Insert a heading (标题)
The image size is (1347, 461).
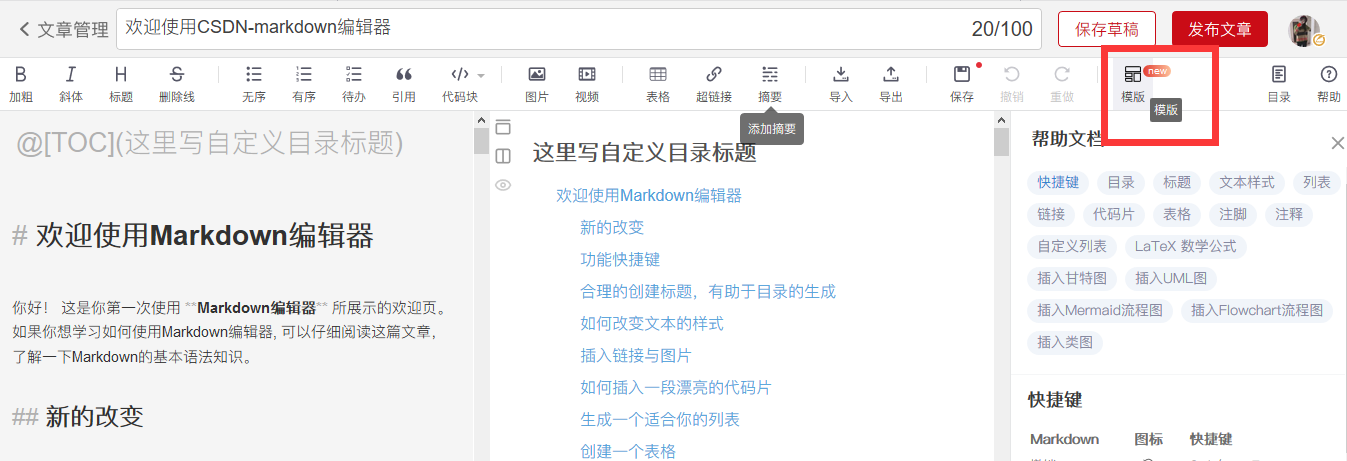[x=121, y=84]
